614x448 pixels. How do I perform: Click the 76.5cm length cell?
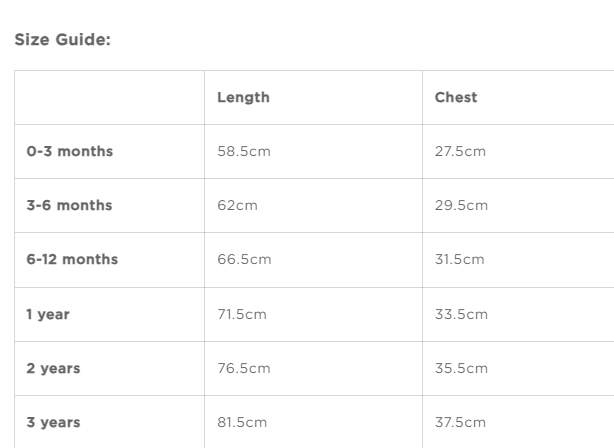click(244, 368)
